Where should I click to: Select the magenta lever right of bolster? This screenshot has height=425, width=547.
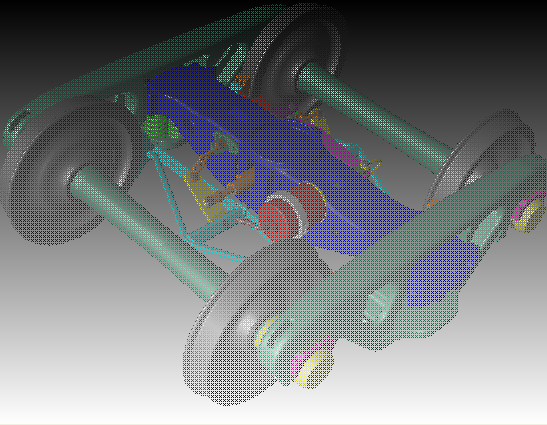pyautogui.click(x=340, y=151)
